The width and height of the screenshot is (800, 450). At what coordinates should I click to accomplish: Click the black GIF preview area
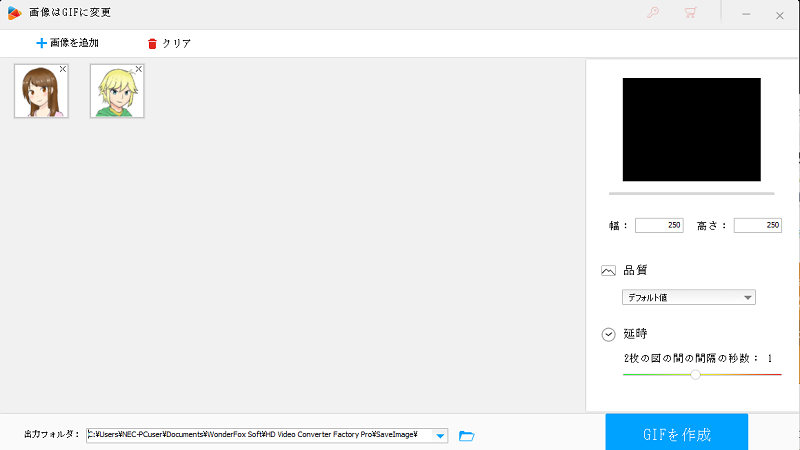pos(691,130)
